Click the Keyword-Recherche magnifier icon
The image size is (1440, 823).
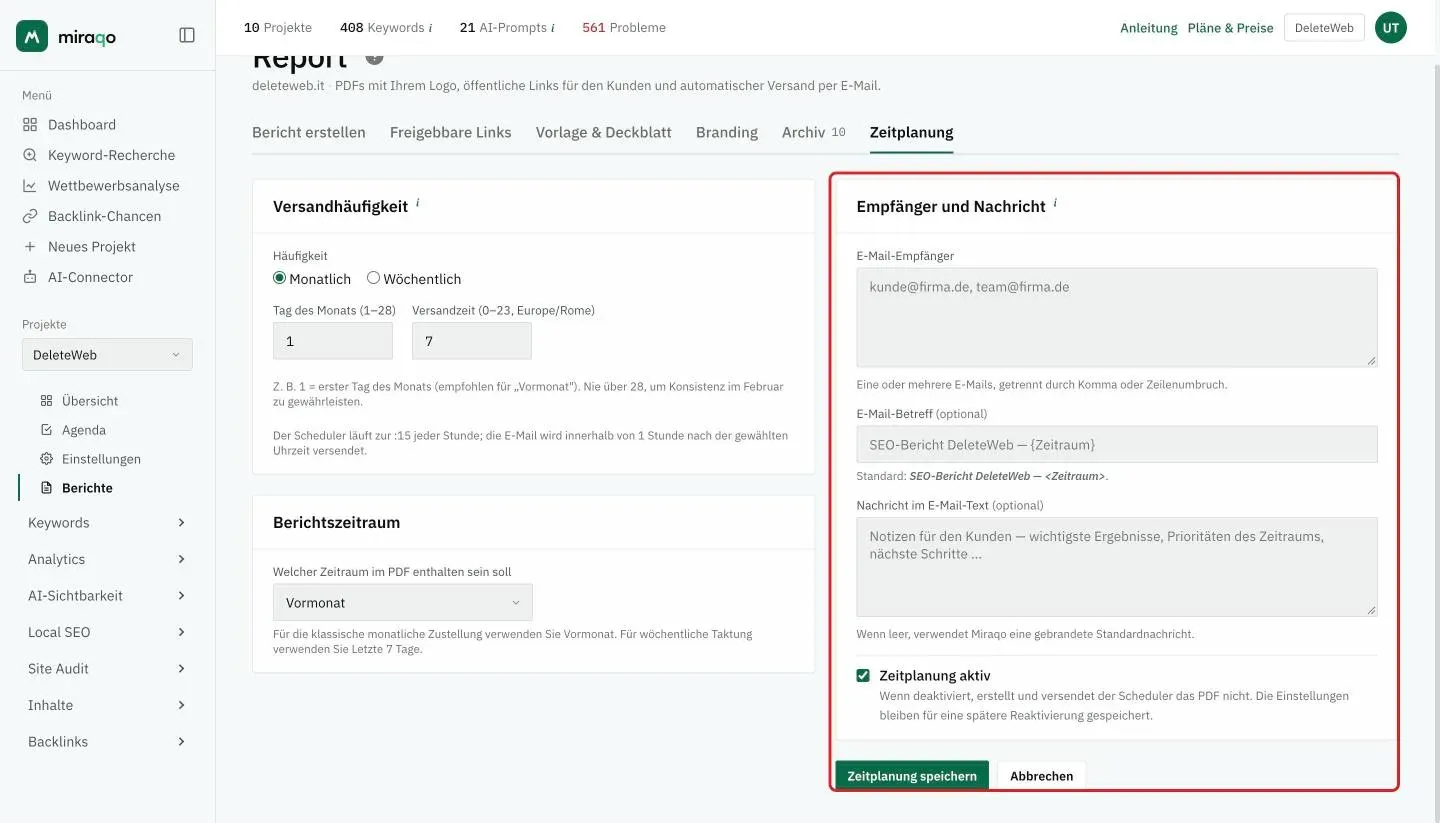[x=30, y=155]
